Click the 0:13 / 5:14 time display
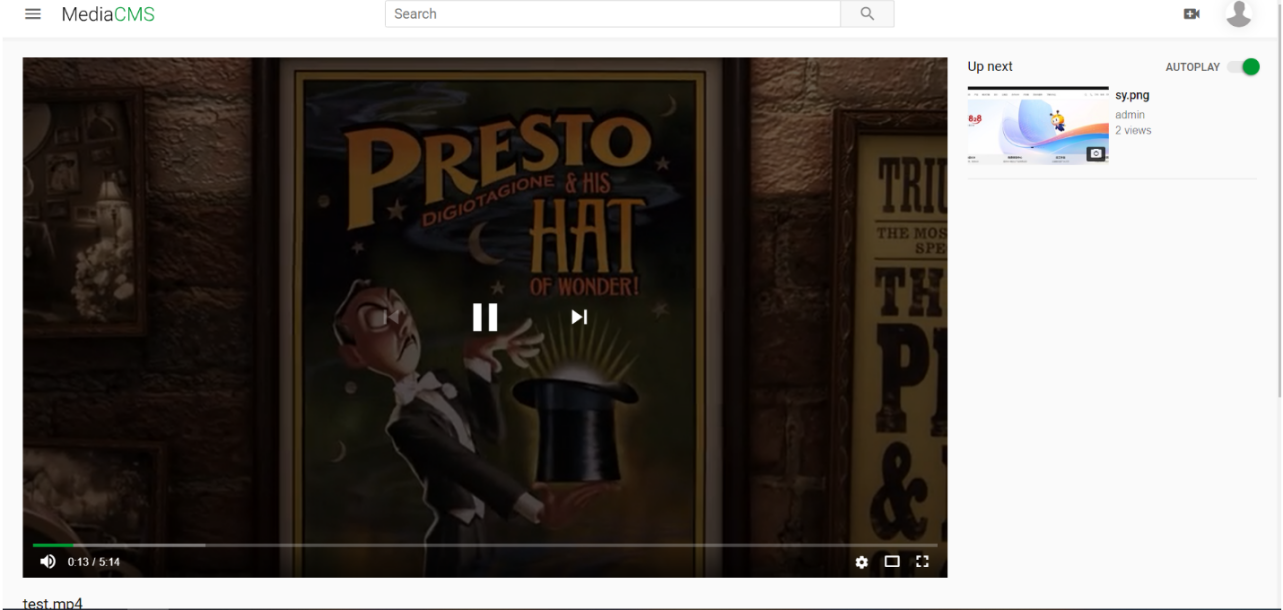Image resolution: width=1283 pixels, height=610 pixels. [94, 562]
